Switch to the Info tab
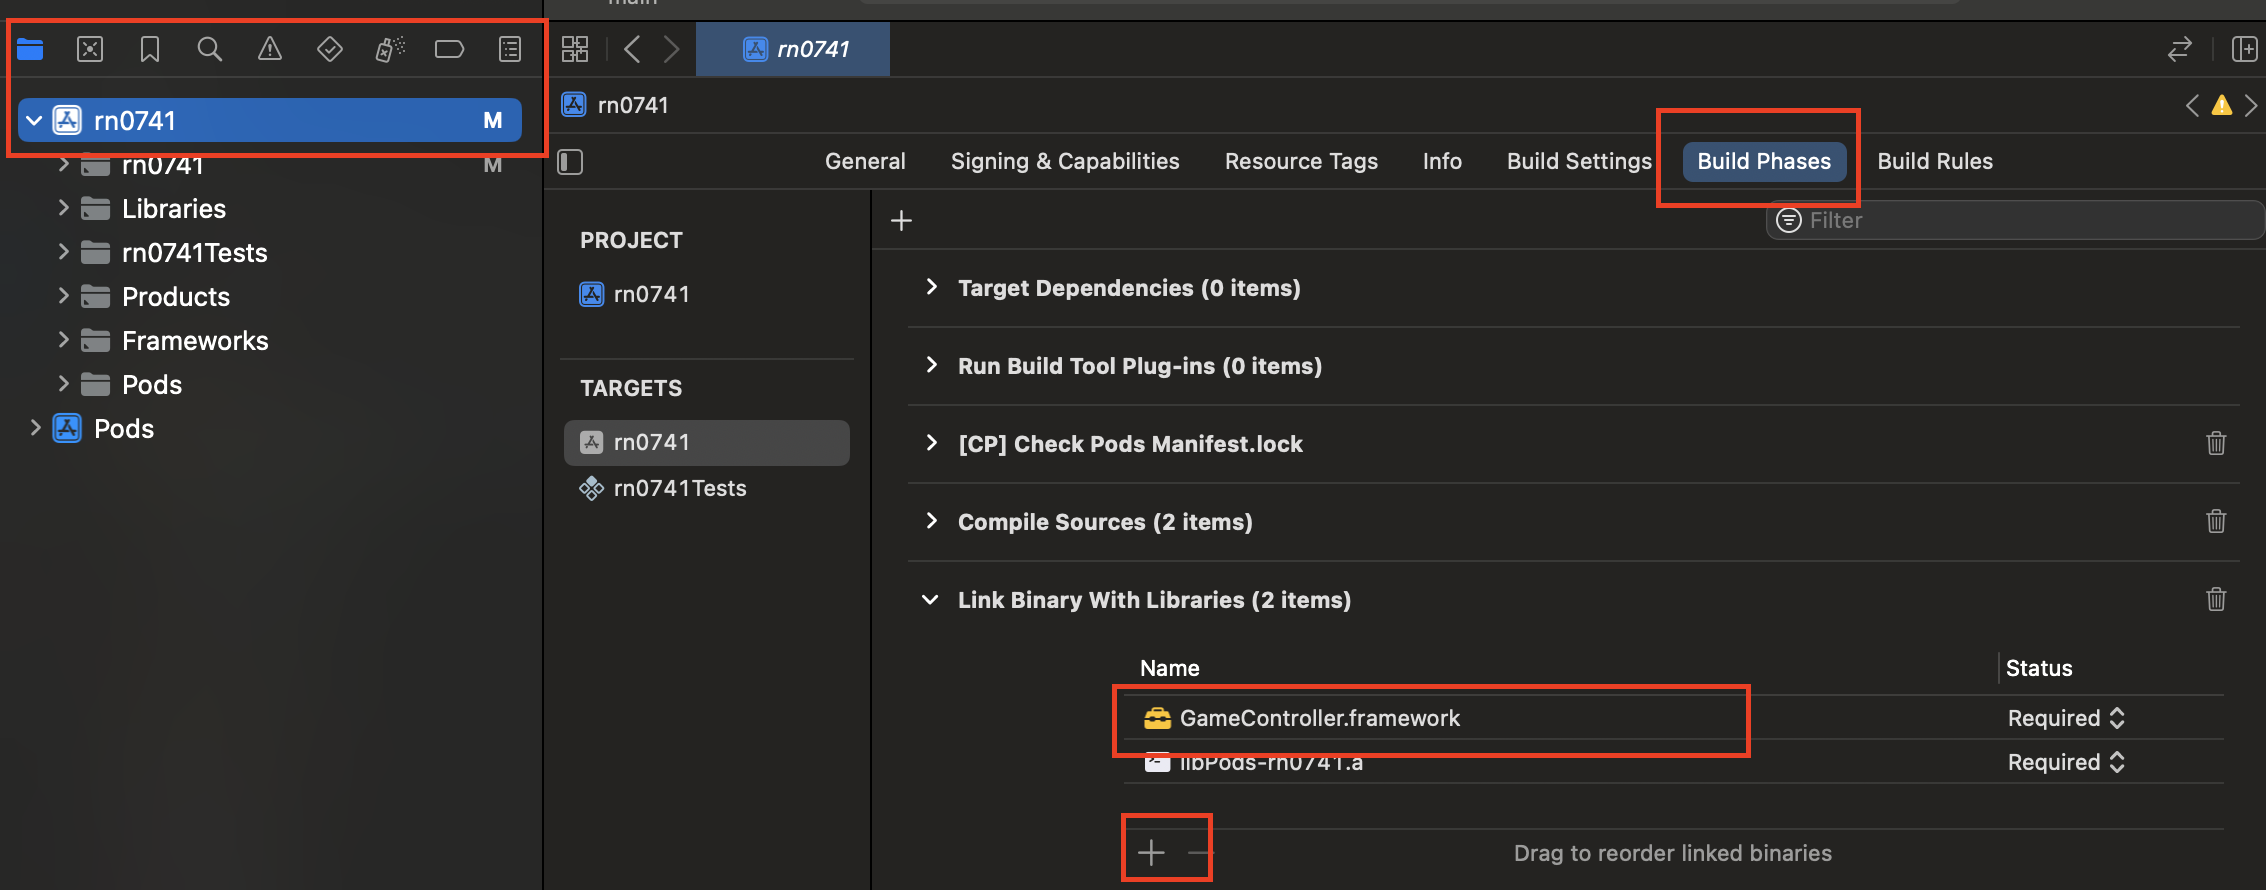The height and width of the screenshot is (890, 2266). pos(1442,161)
